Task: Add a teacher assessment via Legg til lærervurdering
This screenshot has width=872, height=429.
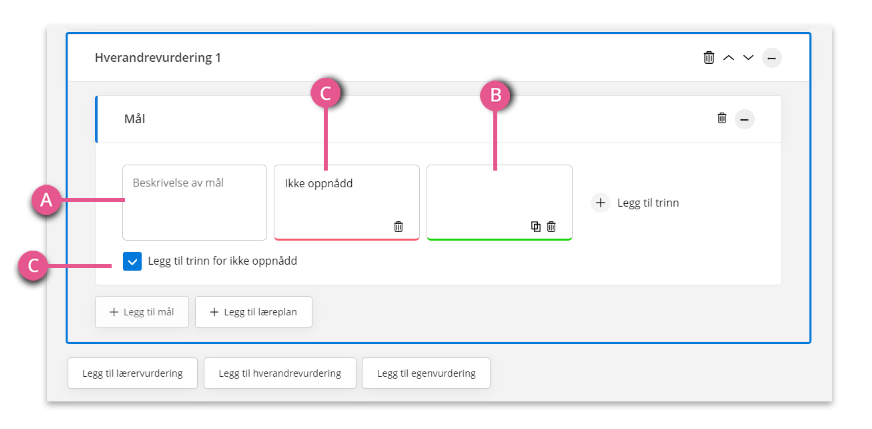Action: pyautogui.click(x=132, y=373)
